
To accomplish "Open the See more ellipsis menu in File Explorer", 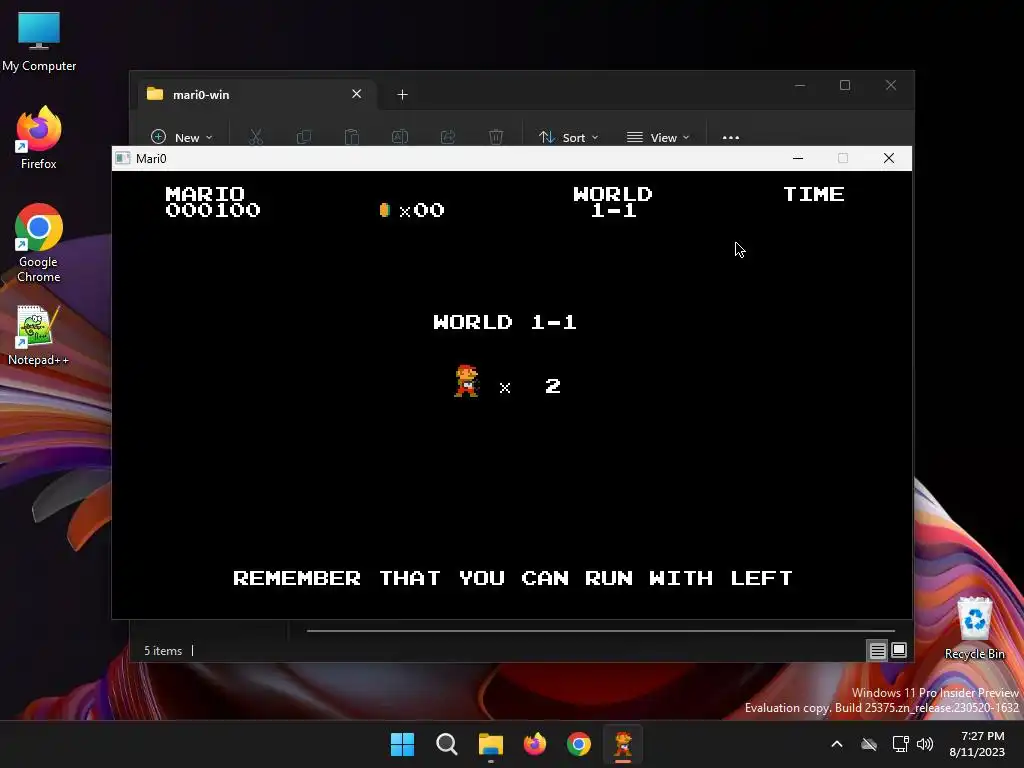I will (x=731, y=137).
